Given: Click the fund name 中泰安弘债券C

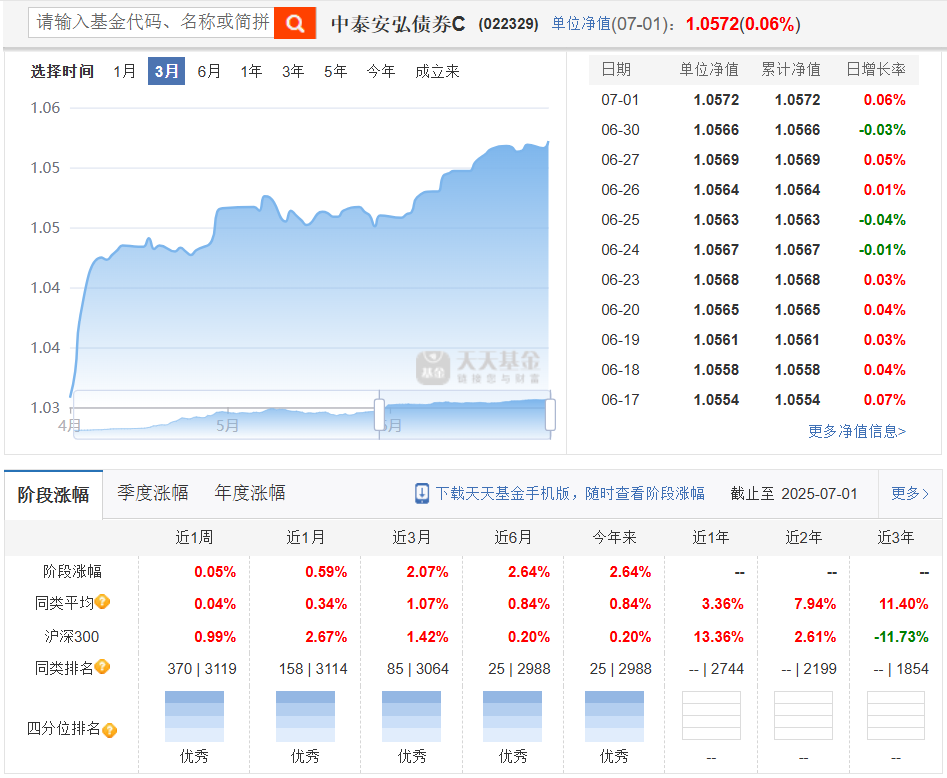Looking at the screenshot, I should pos(398,24).
